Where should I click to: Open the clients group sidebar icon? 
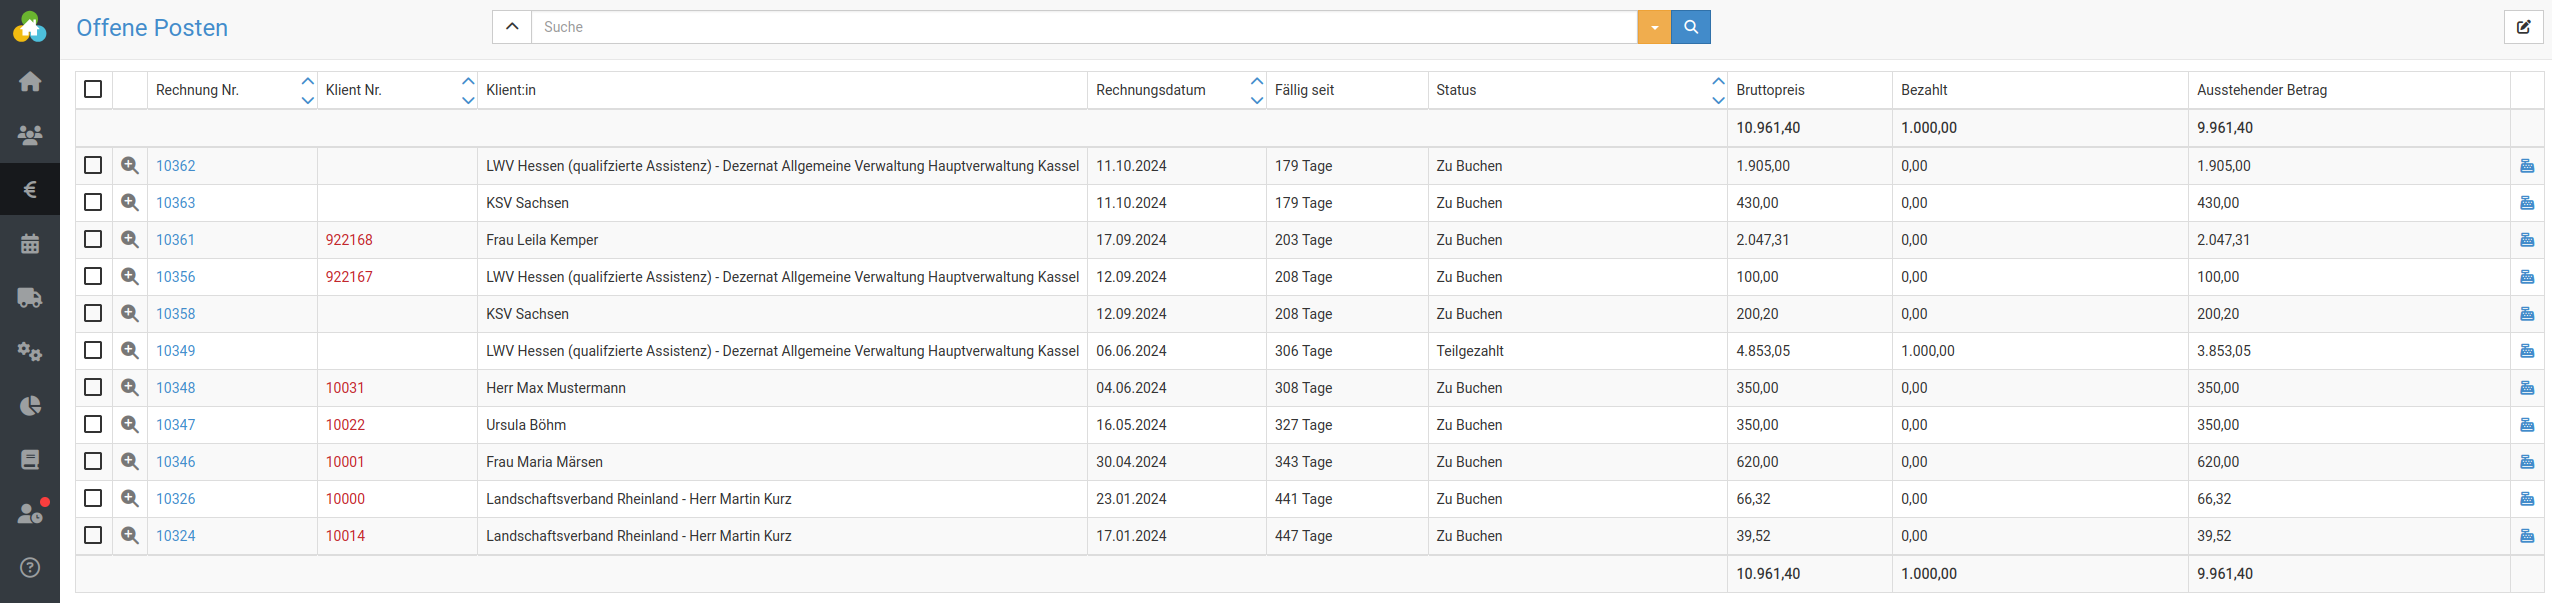coord(30,135)
